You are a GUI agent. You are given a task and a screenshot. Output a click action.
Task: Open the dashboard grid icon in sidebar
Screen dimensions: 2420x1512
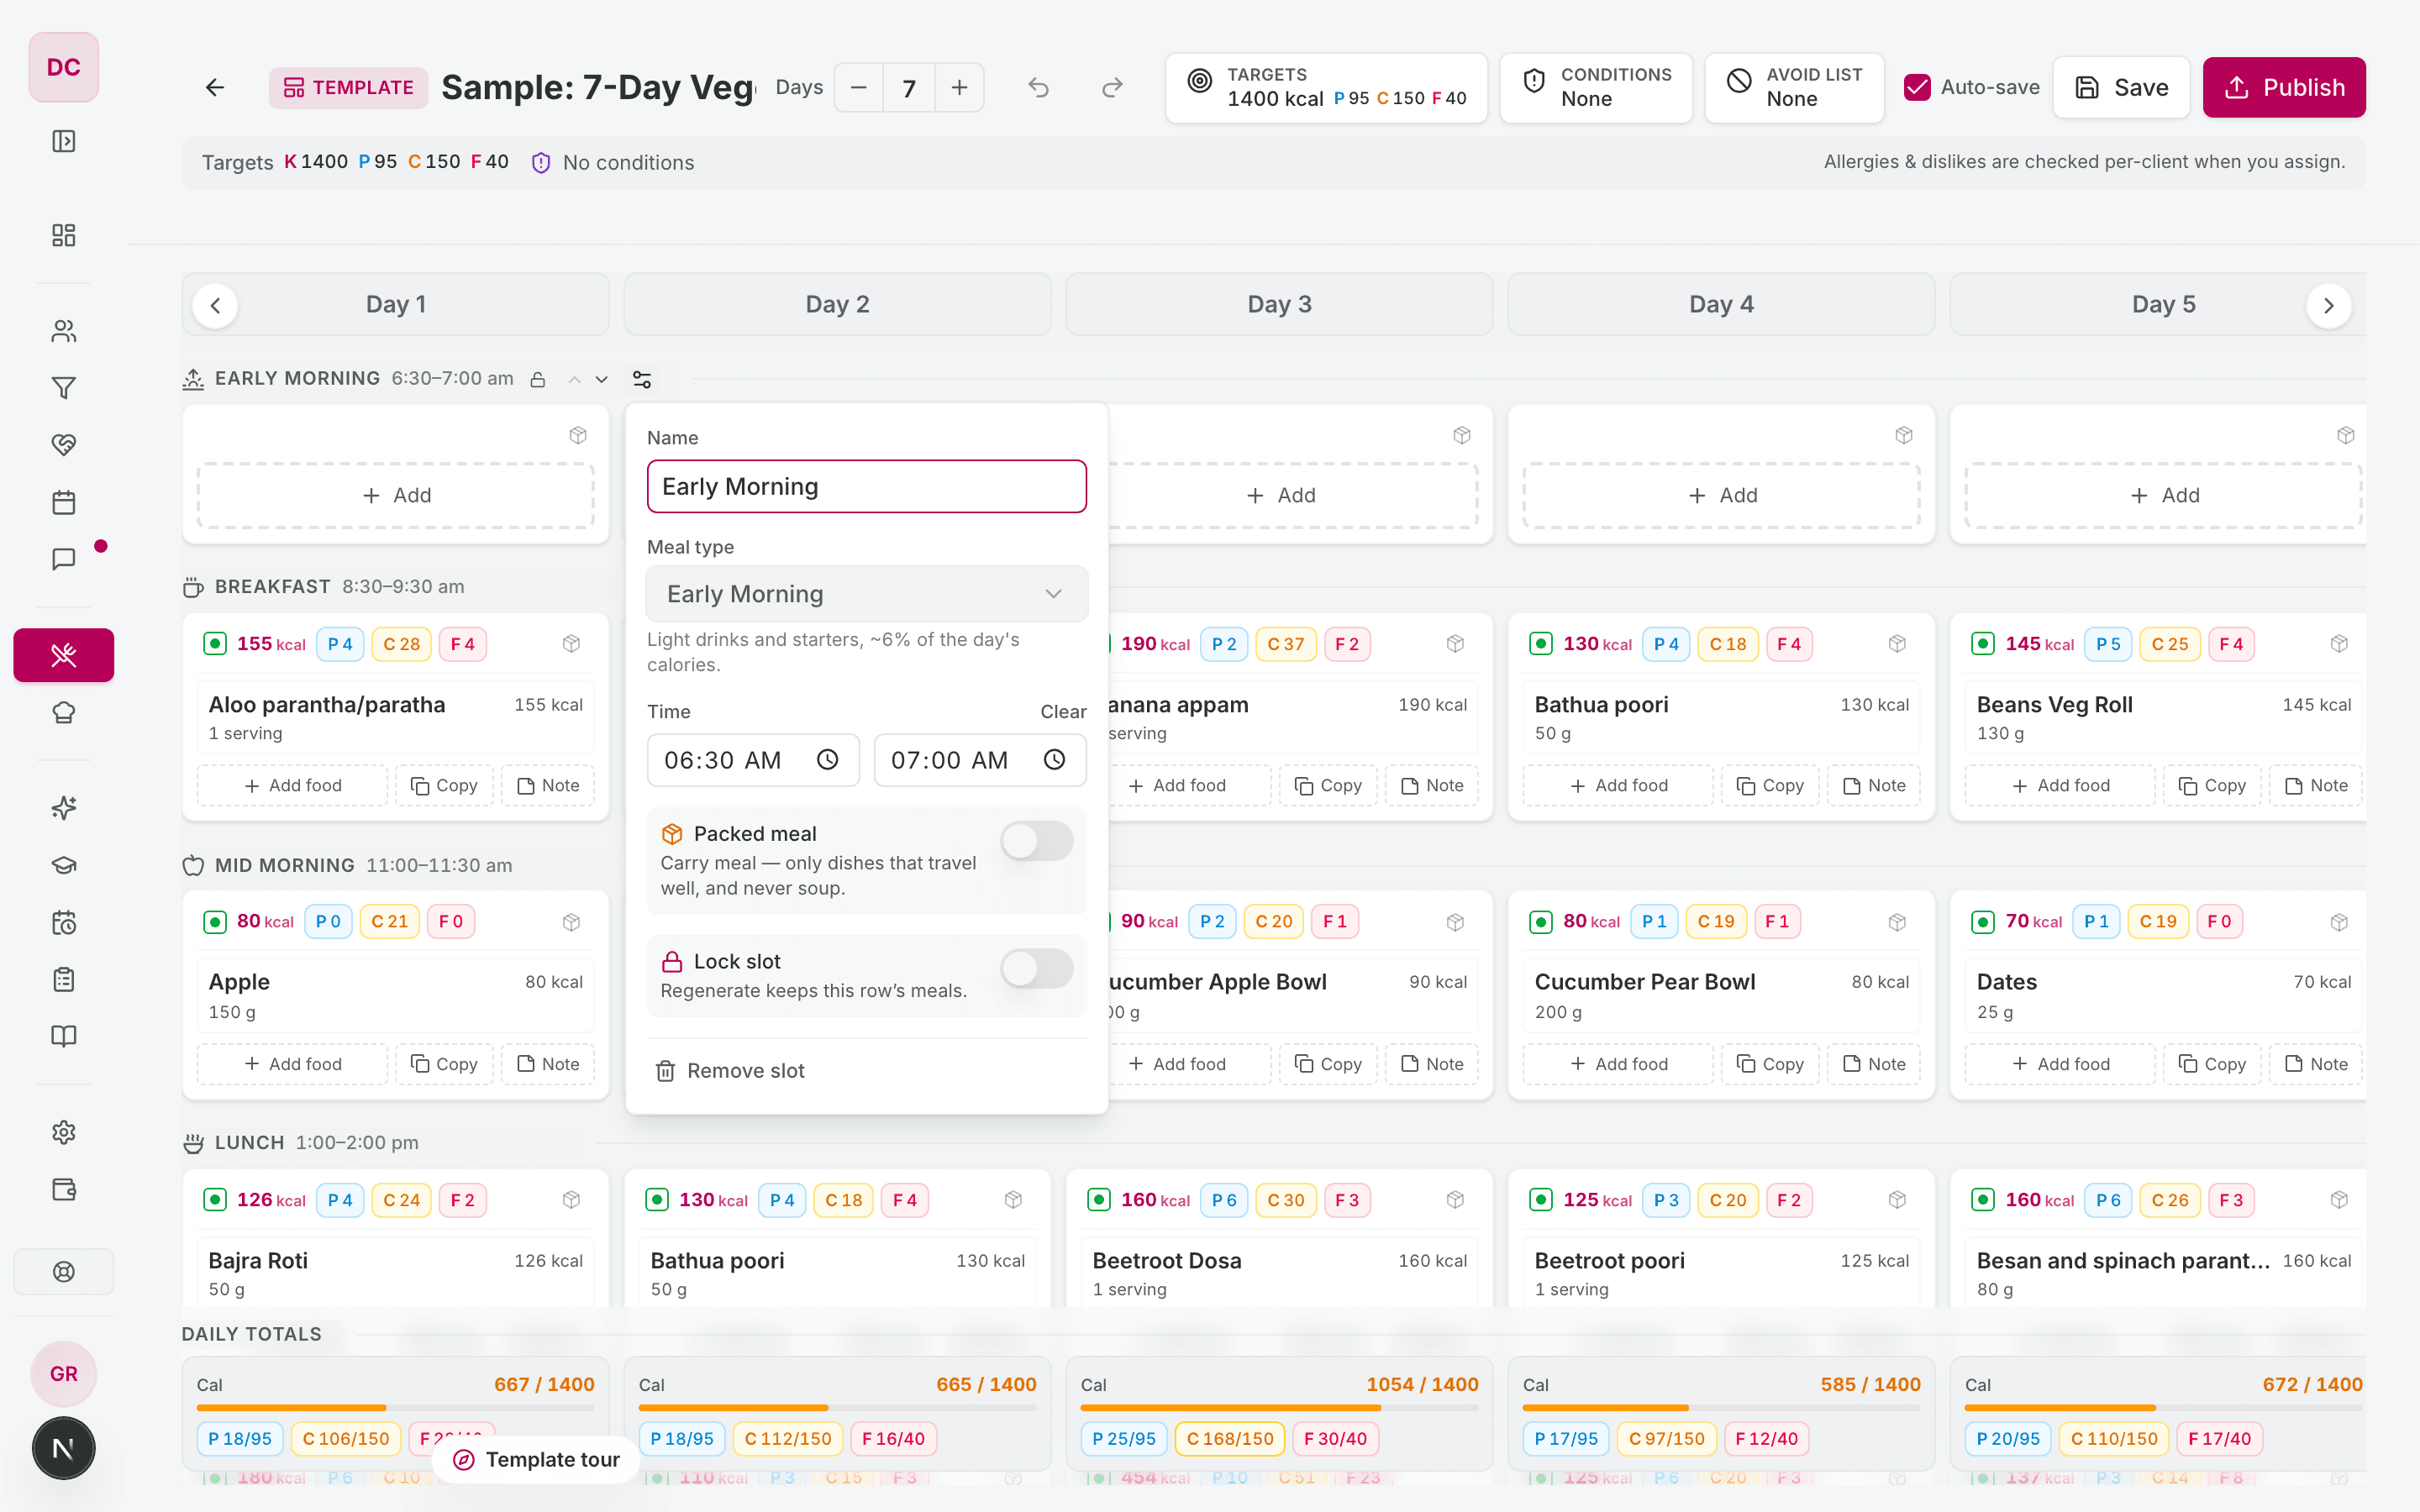click(x=64, y=235)
